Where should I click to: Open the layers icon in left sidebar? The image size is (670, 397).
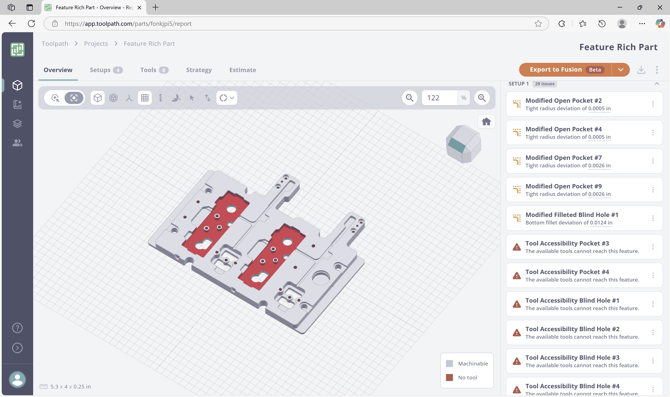tap(18, 124)
